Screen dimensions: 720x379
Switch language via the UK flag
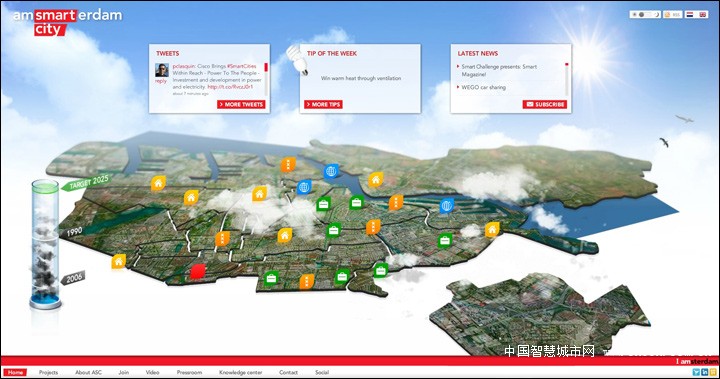(x=703, y=15)
